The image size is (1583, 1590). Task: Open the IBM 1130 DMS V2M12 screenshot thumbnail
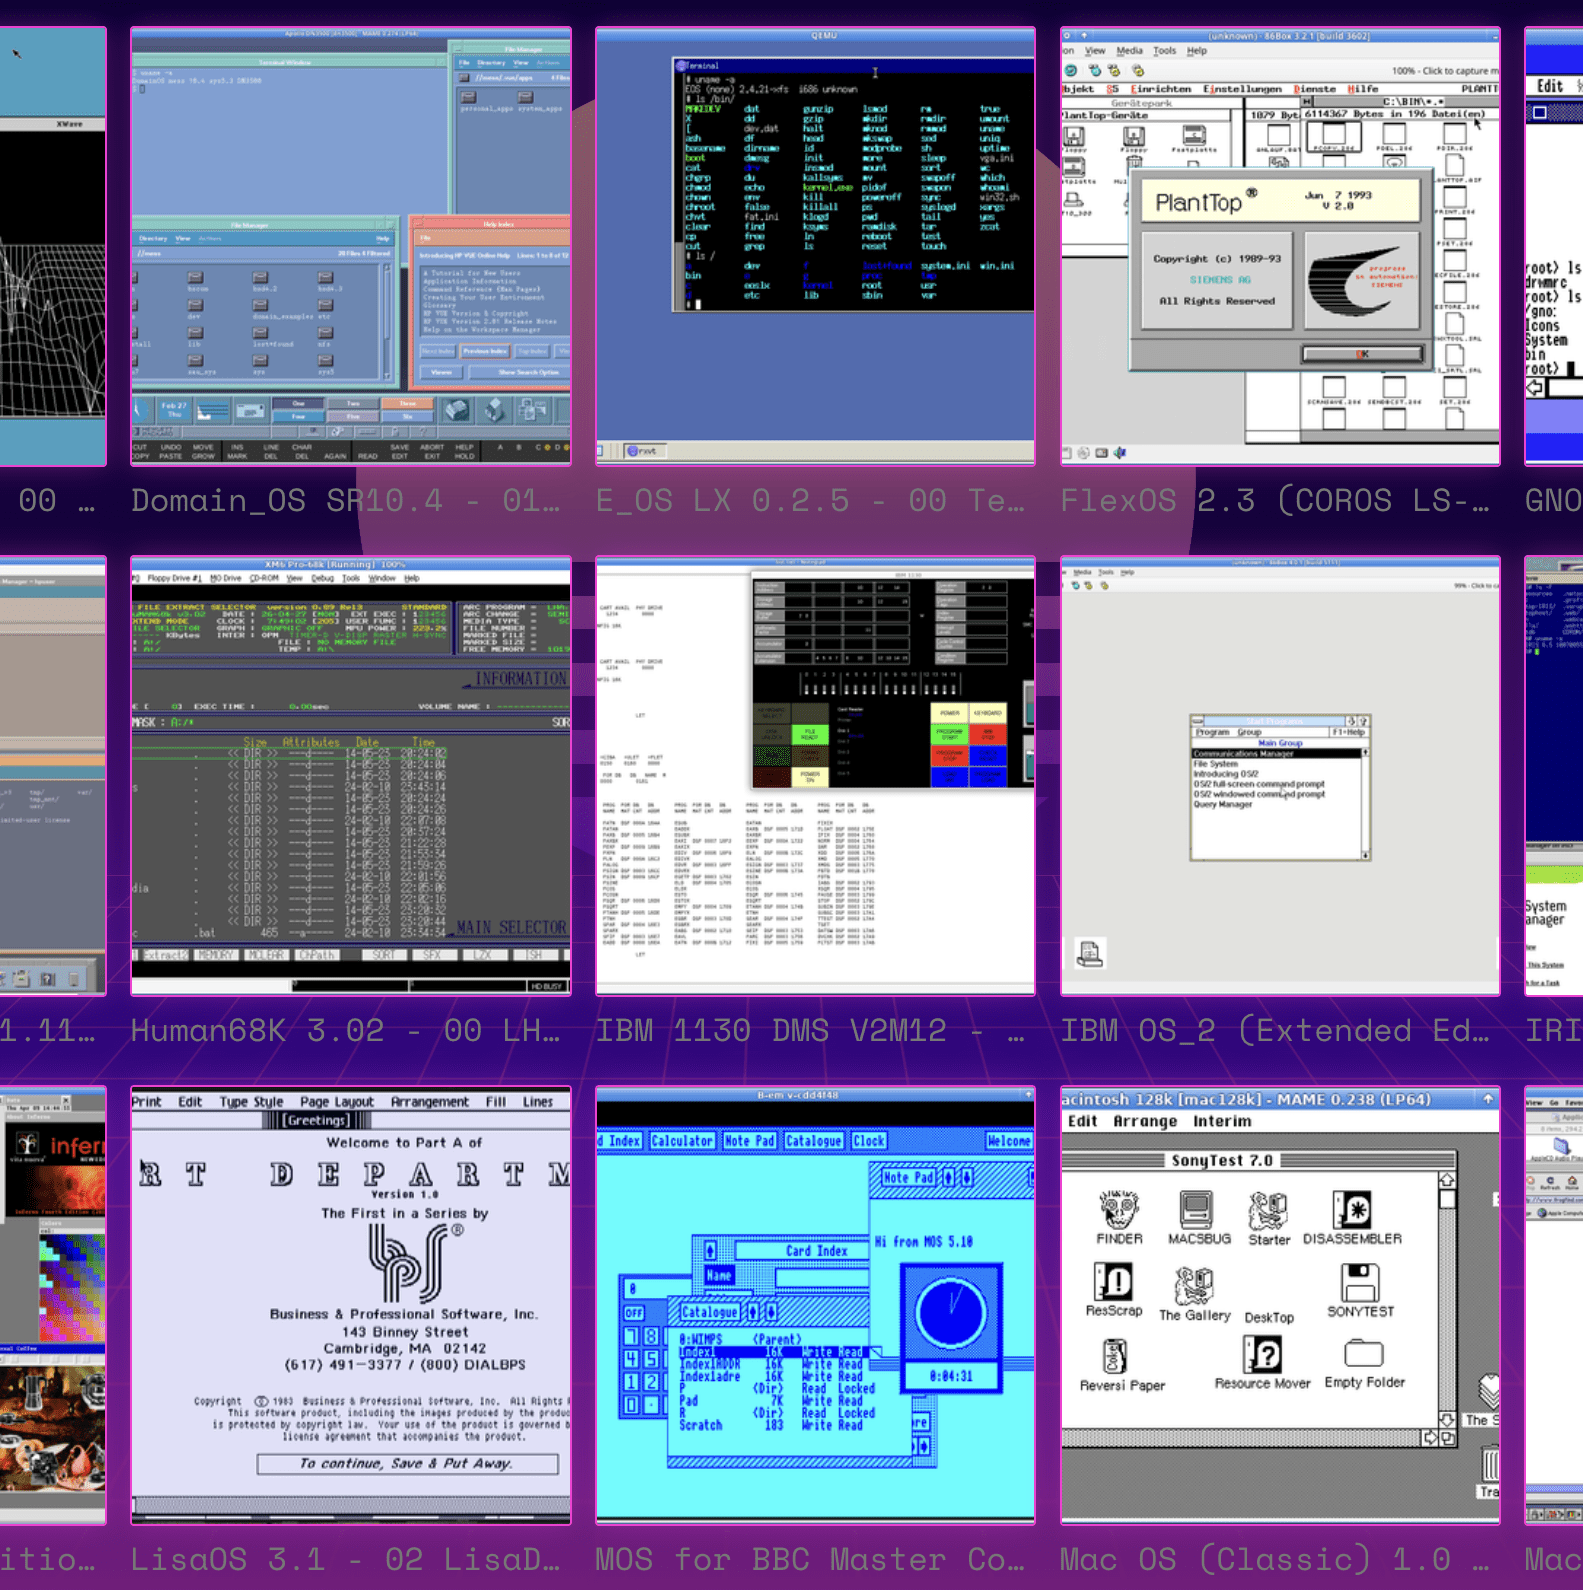point(815,776)
